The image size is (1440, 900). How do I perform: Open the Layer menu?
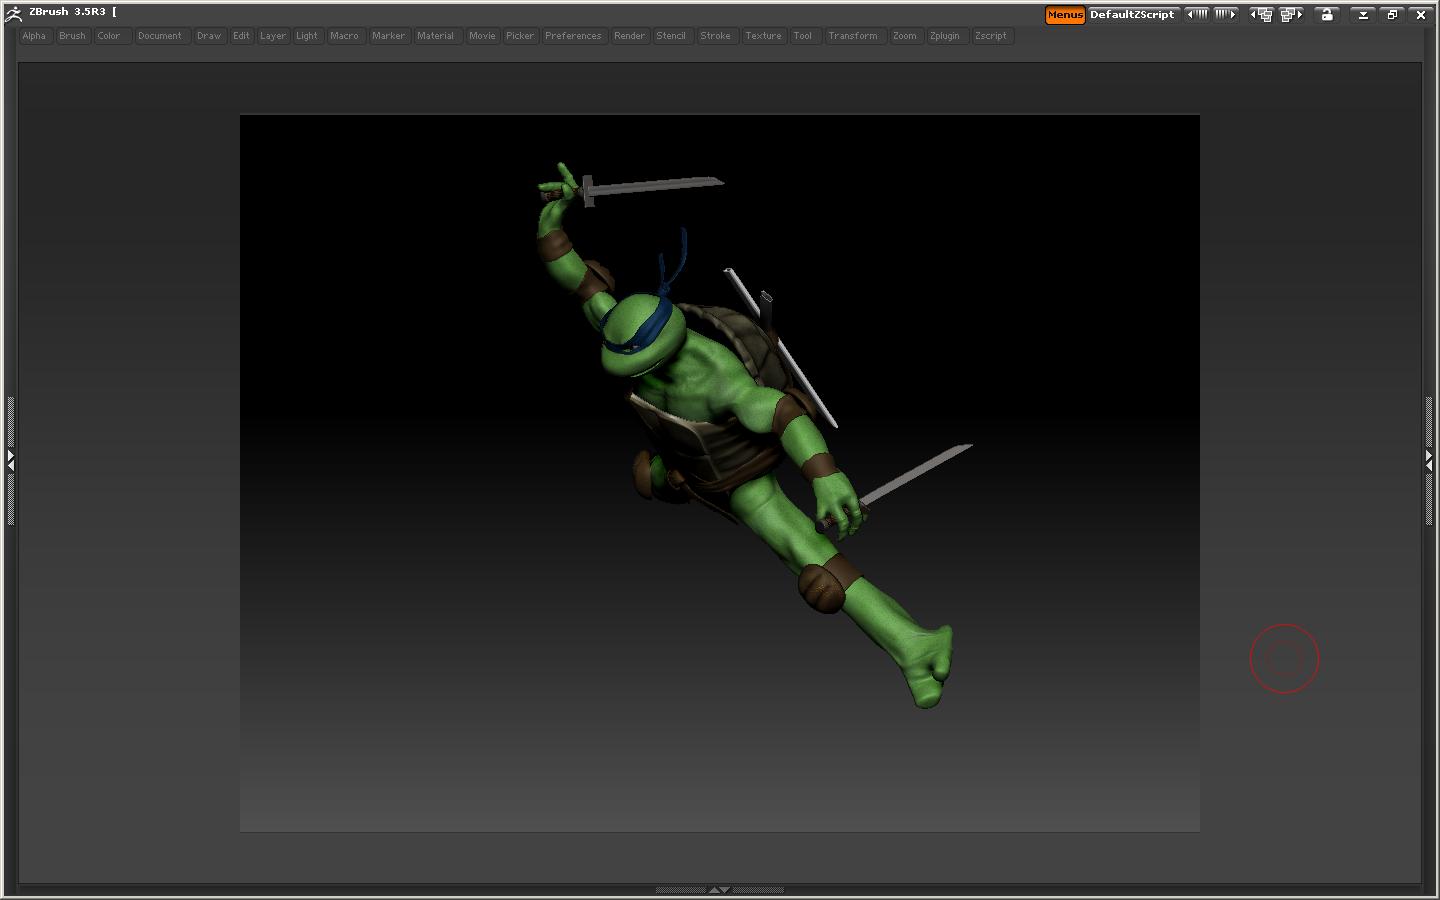pos(273,36)
